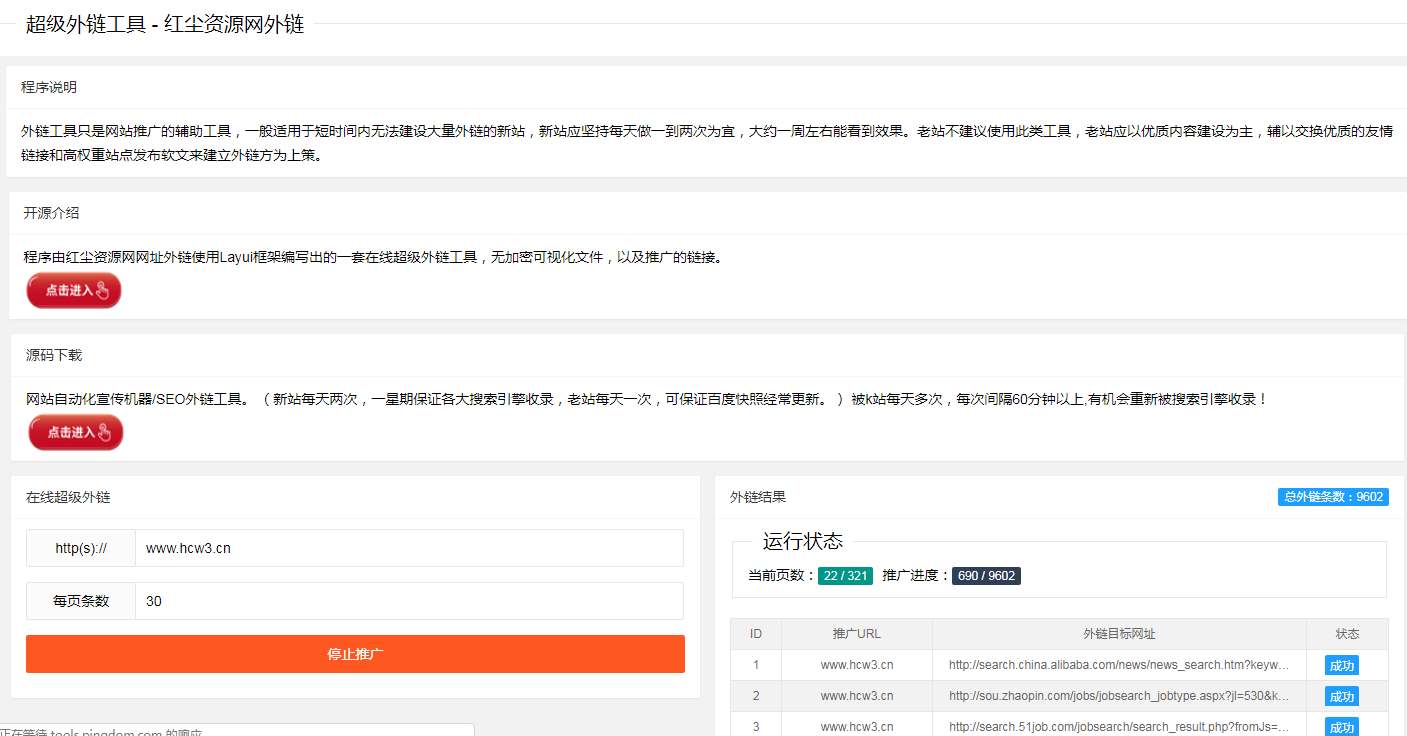Image resolution: width=1407 pixels, height=736 pixels.
Task: Click the 成功 status badge on row 1
Action: coord(1341,665)
